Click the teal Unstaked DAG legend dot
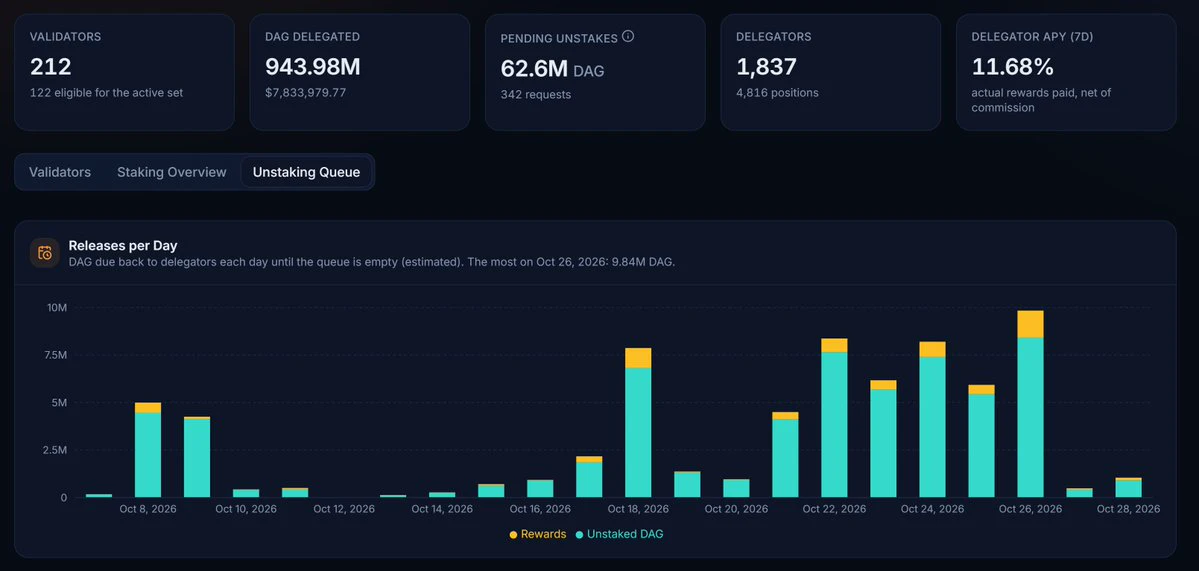The width and height of the screenshot is (1199, 571). pos(579,535)
